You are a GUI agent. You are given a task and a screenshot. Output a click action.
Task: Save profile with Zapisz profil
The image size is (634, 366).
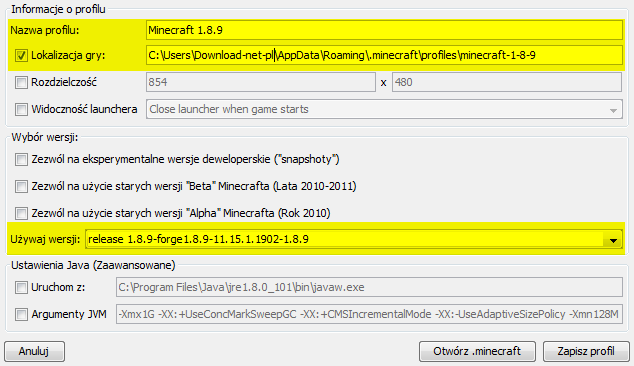point(586,351)
